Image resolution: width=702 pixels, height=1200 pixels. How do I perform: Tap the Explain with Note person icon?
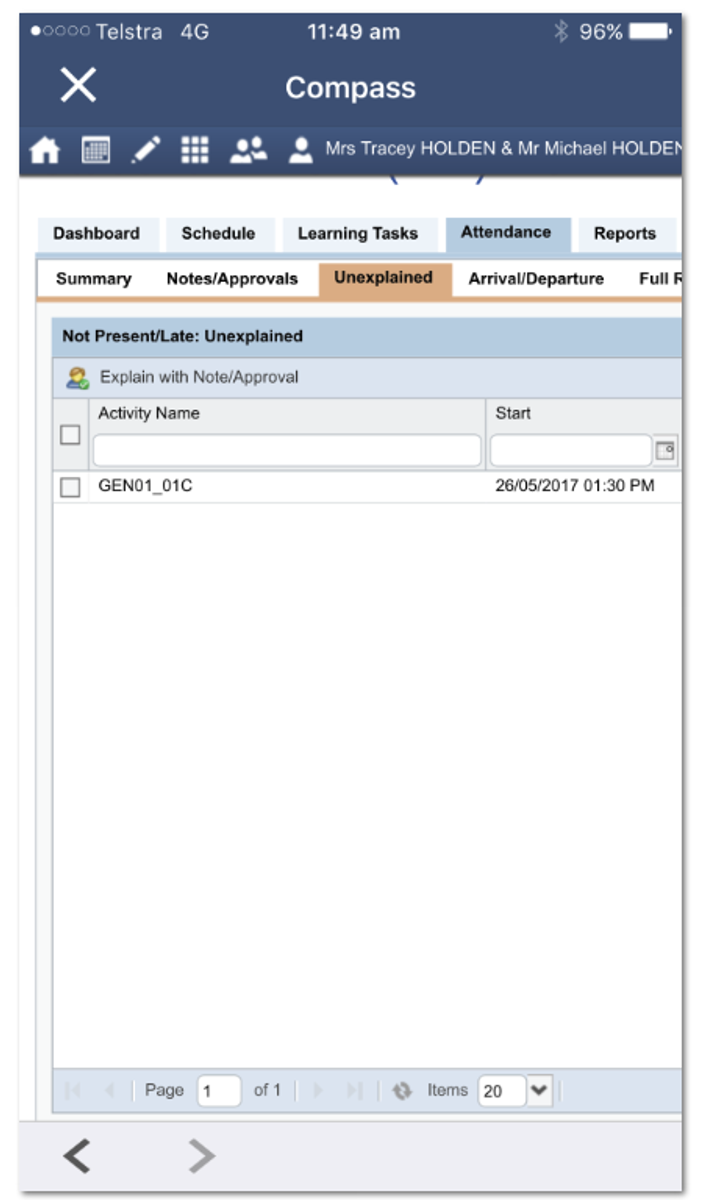(x=77, y=378)
